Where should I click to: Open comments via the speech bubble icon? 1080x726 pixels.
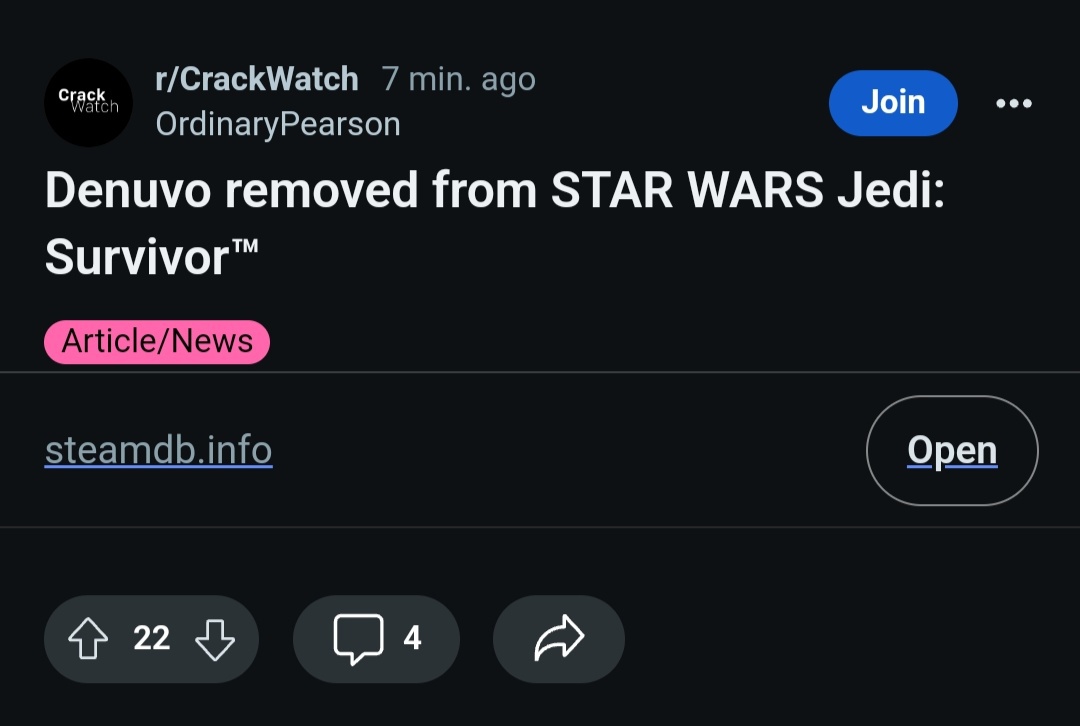(358, 639)
